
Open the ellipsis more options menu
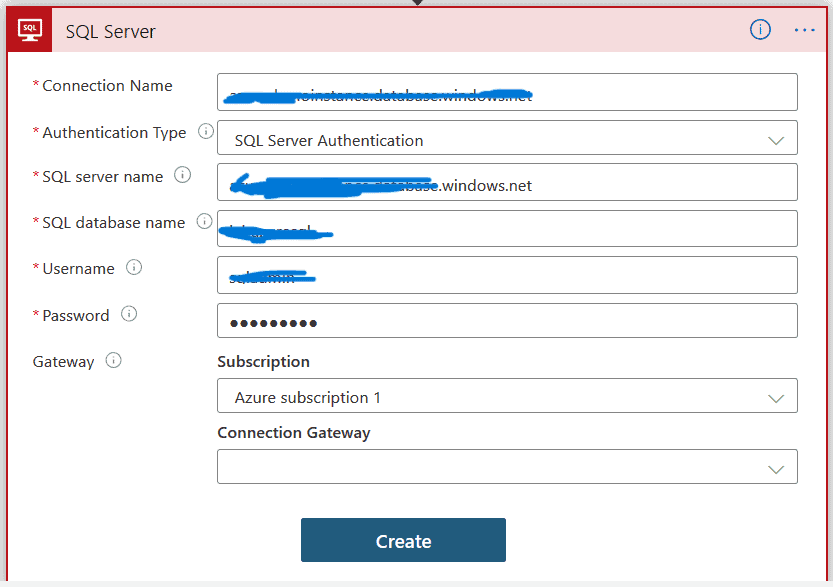coord(804,30)
